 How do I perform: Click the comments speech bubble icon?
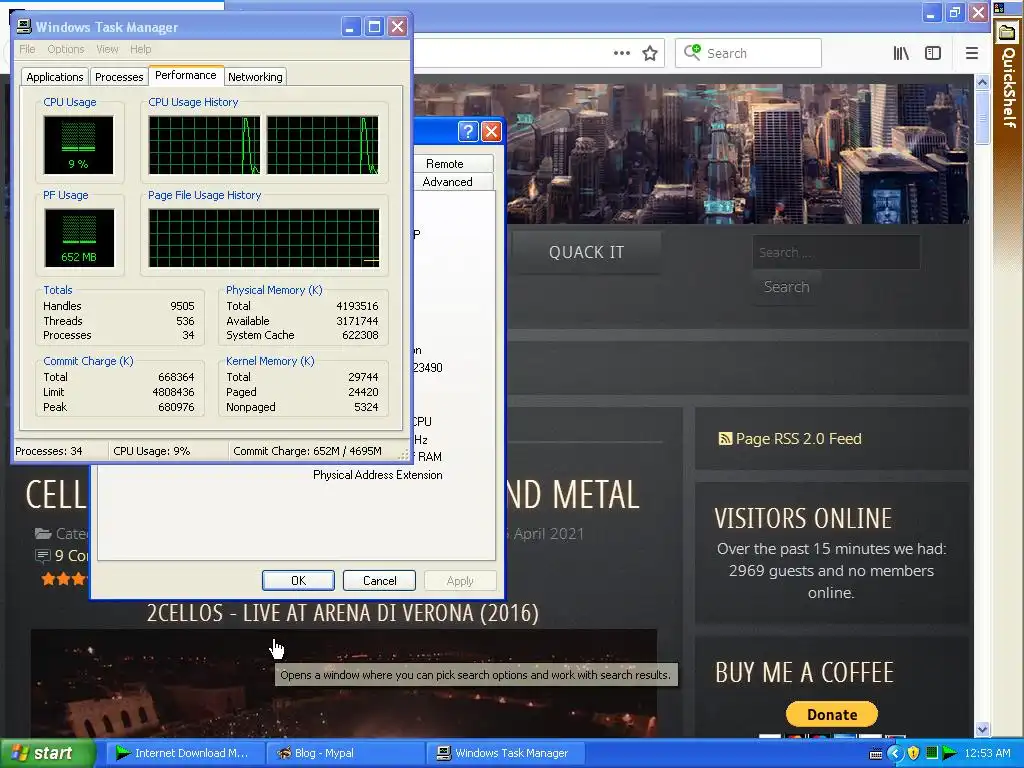coord(42,556)
